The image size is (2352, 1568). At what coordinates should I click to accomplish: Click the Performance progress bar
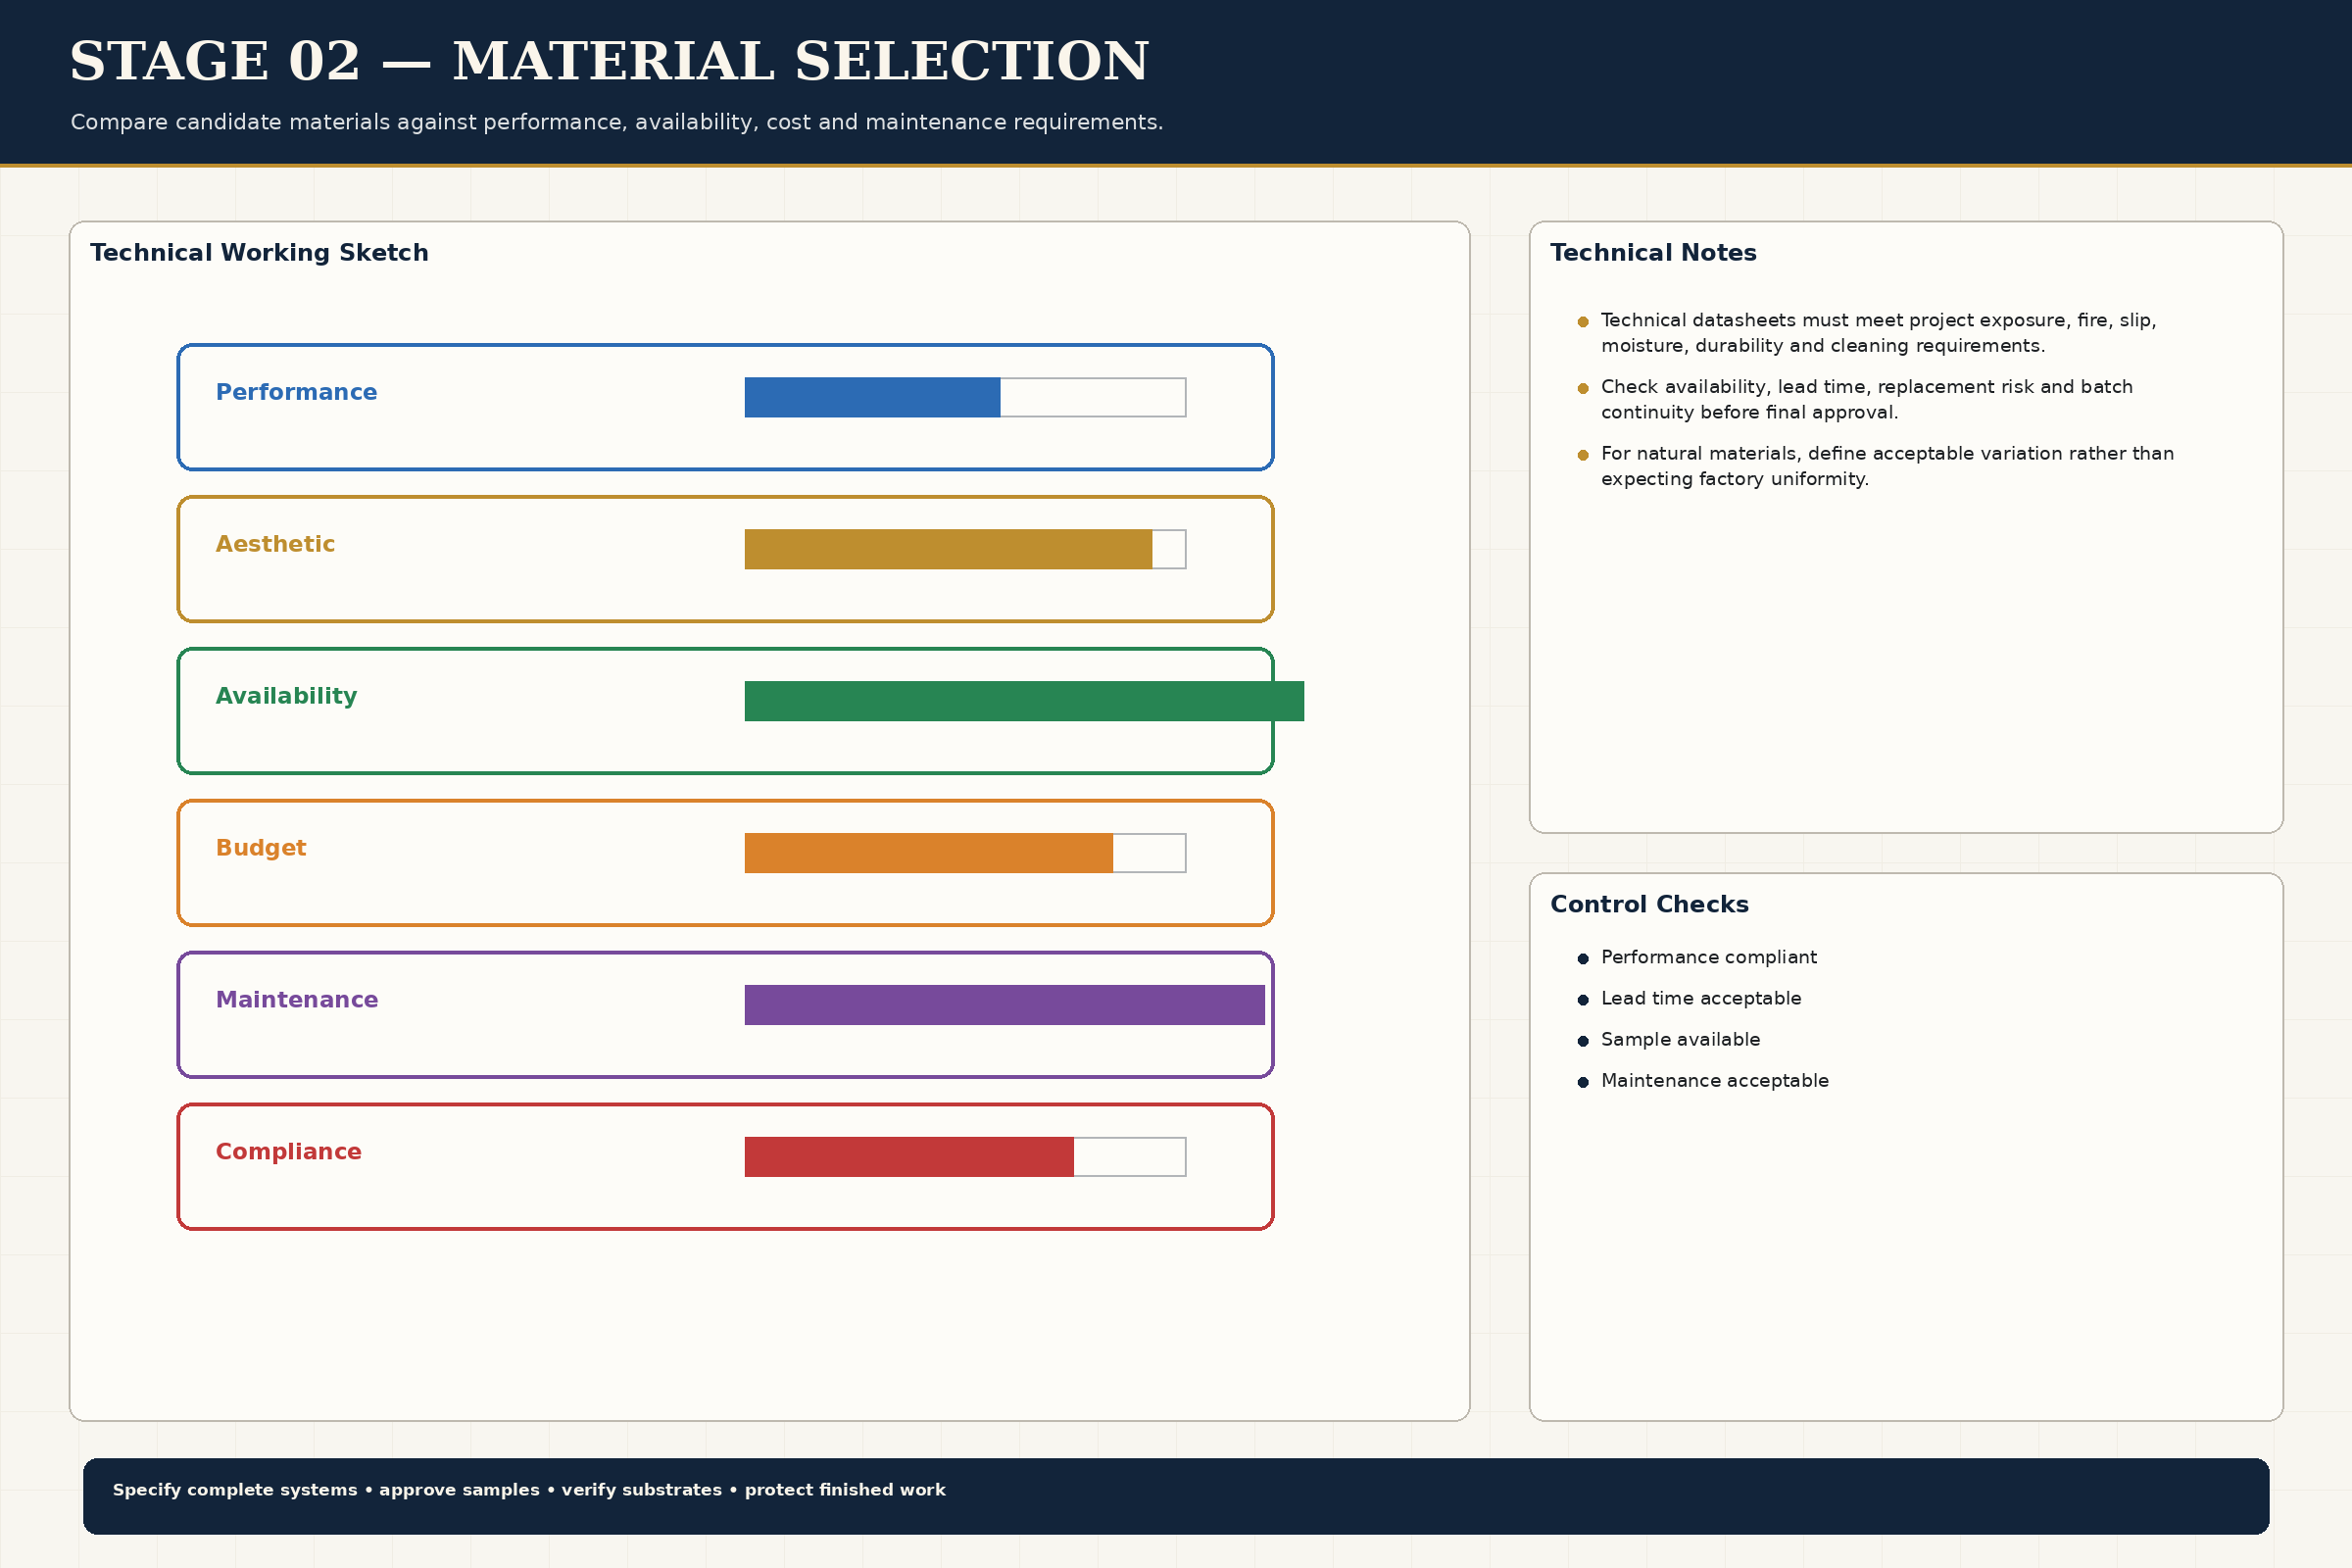[x=965, y=397]
